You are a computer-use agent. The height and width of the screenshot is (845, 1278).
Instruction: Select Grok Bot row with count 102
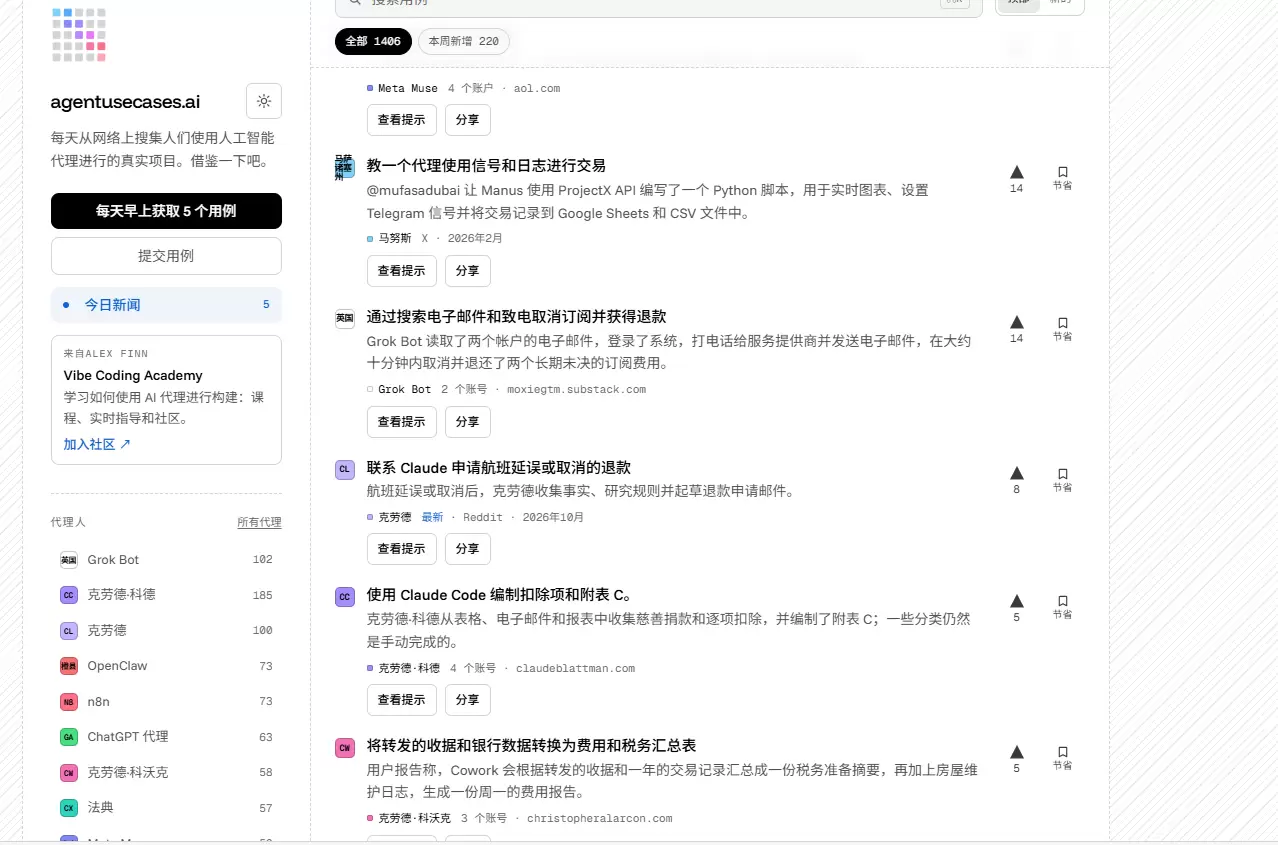click(166, 560)
